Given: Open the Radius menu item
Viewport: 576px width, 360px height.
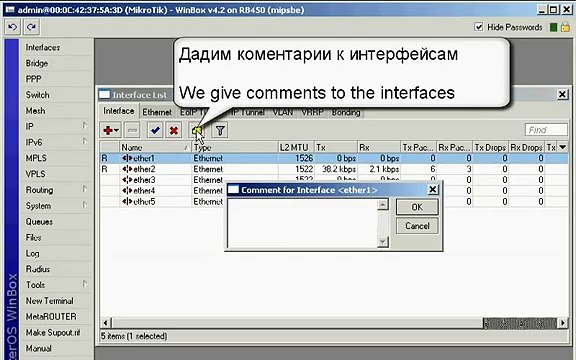Looking at the screenshot, I should click(37, 269).
